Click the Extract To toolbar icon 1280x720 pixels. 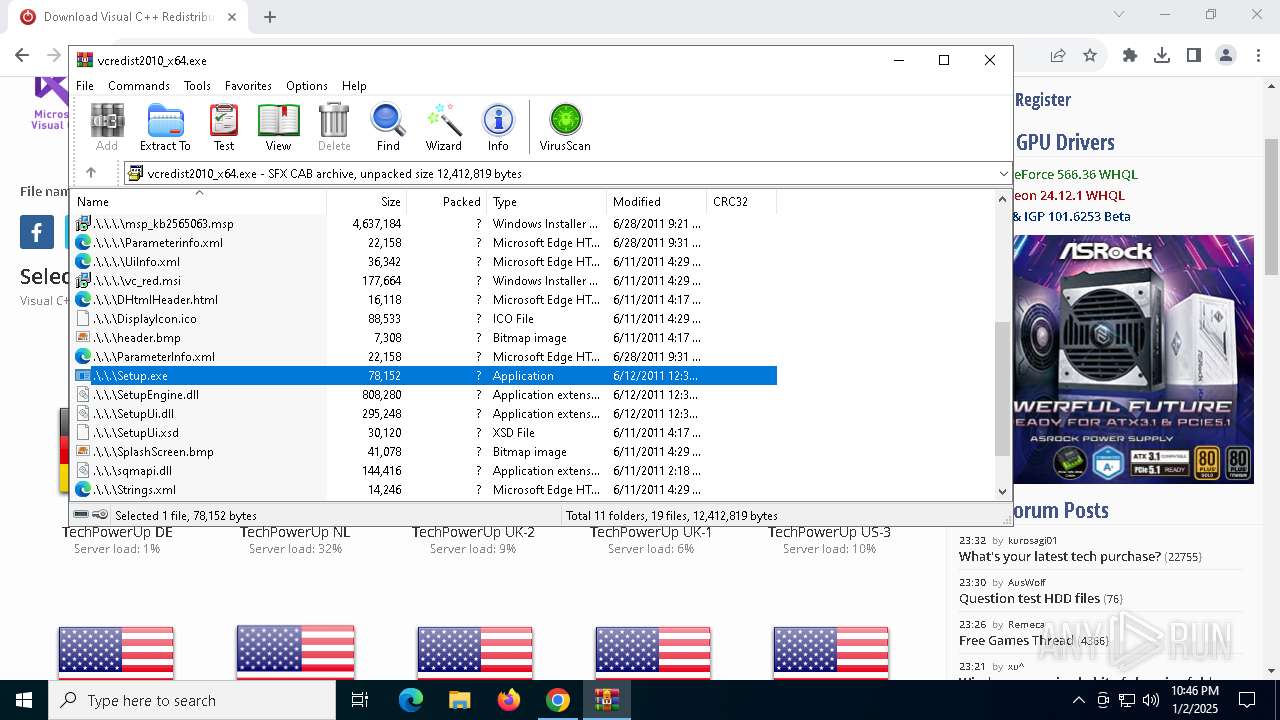[x=165, y=127]
